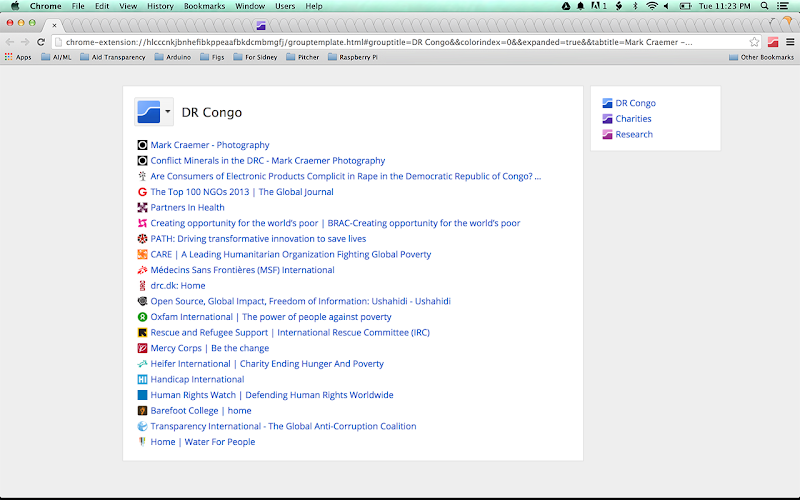Image resolution: width=800 pixels, height=500 pixels.
Task: Select the purple group tab in tab strip
Action: (261, 26)
